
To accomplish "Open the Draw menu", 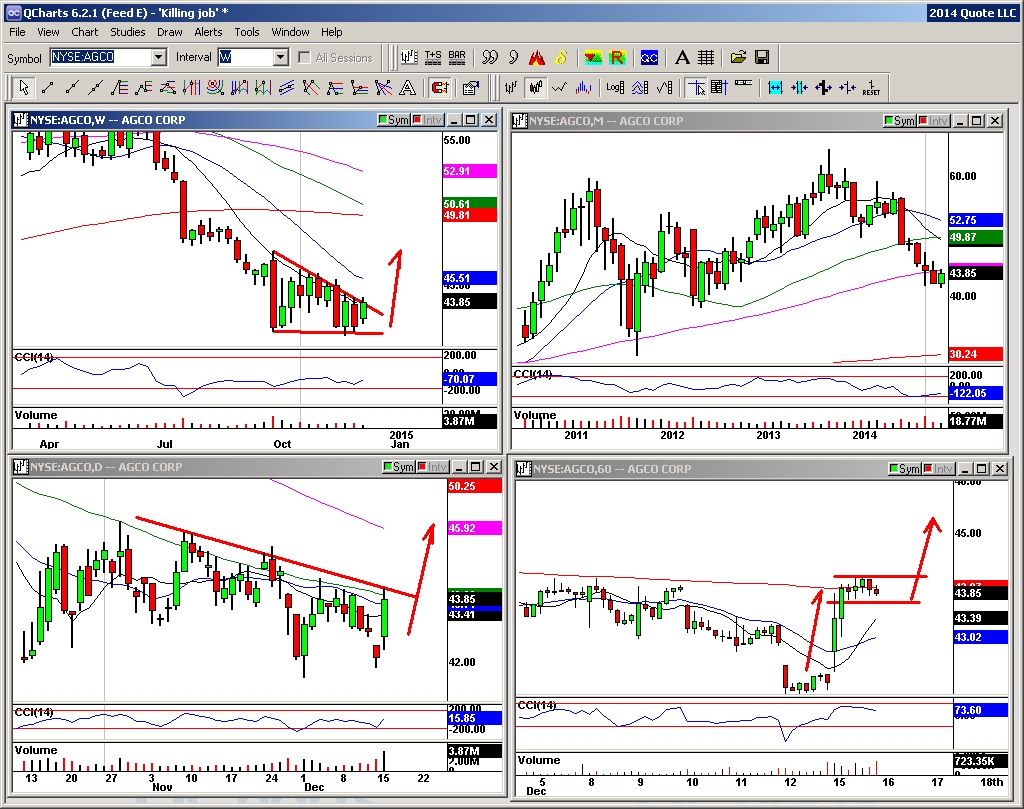I will coord(170,32).
